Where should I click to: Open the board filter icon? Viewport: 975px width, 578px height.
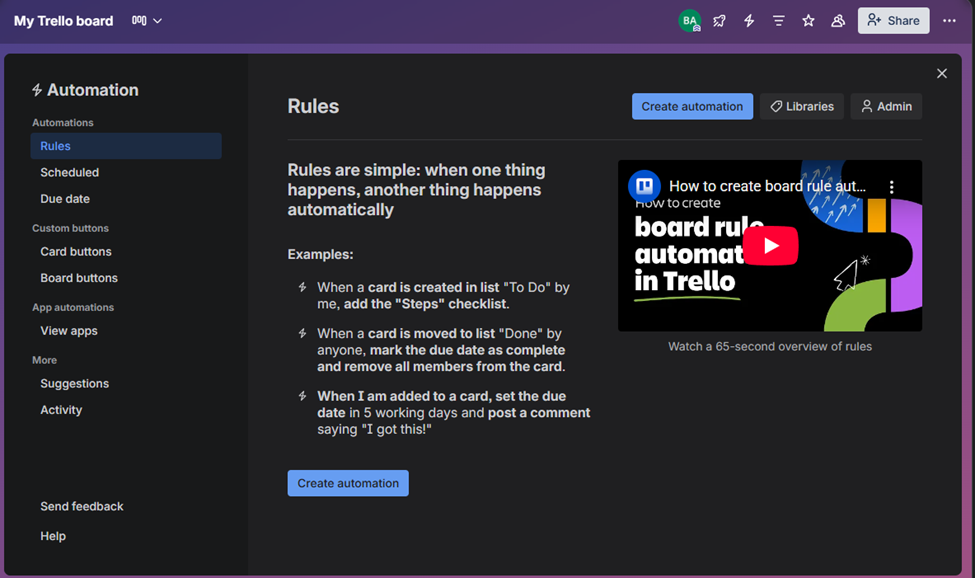pos(779,21)
